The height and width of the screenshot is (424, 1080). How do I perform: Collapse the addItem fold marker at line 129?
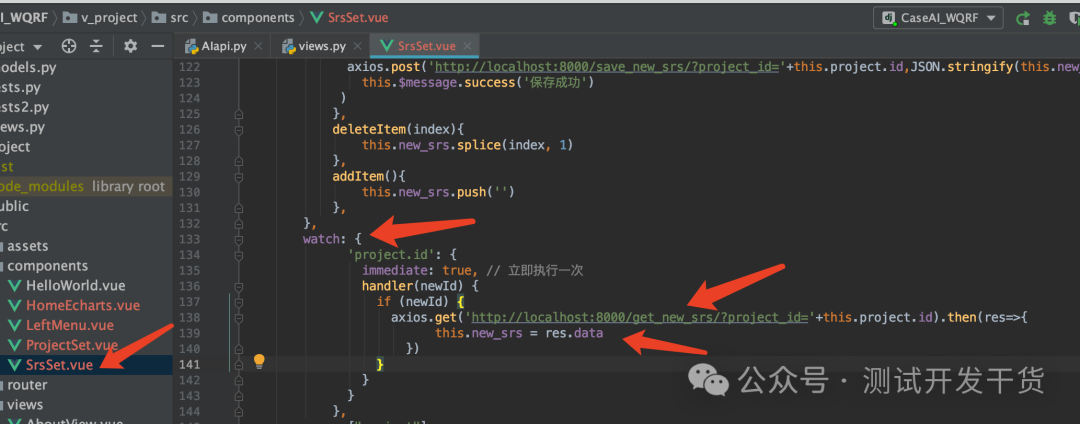(239, 176)
